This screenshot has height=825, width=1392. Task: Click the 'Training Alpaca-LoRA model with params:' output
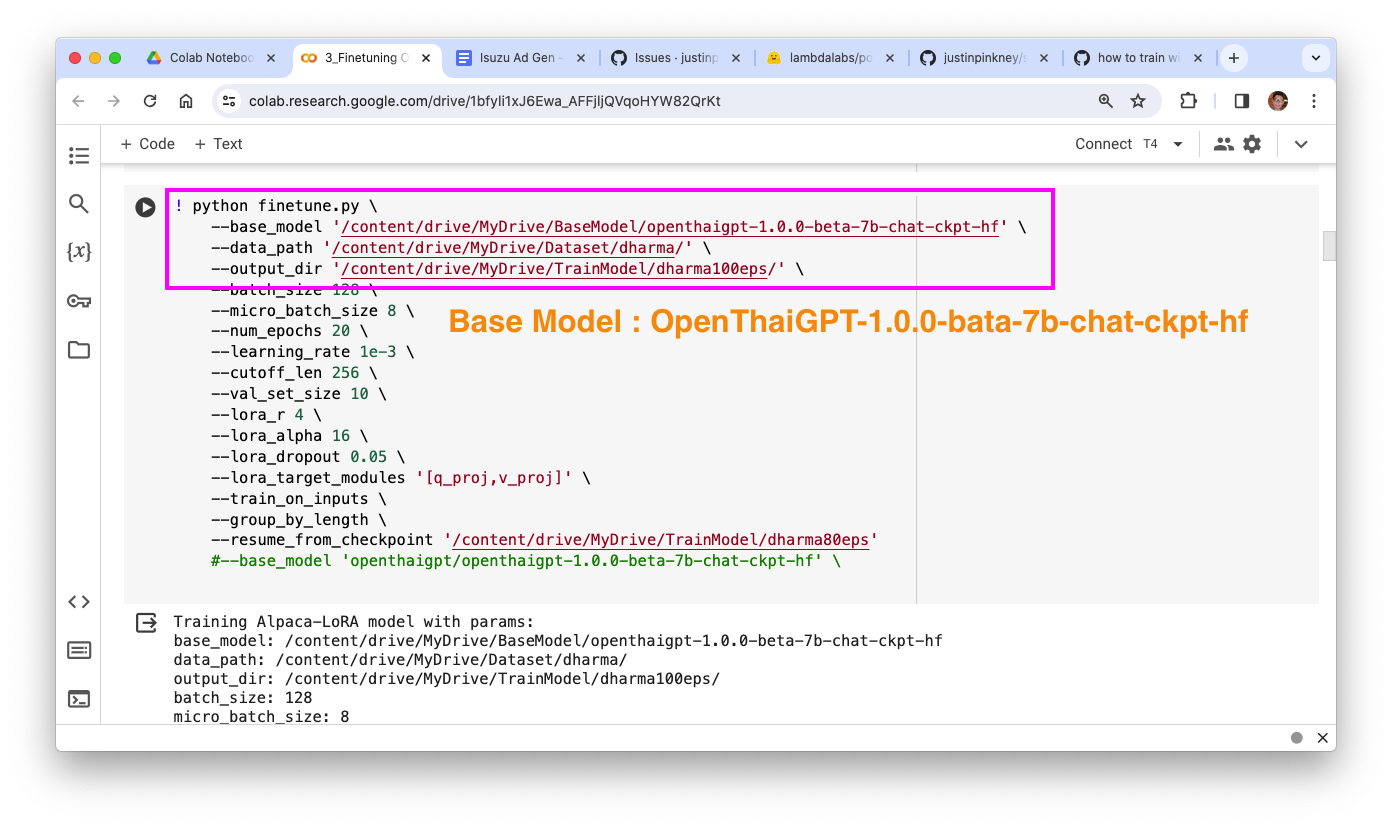click(354, 622)
